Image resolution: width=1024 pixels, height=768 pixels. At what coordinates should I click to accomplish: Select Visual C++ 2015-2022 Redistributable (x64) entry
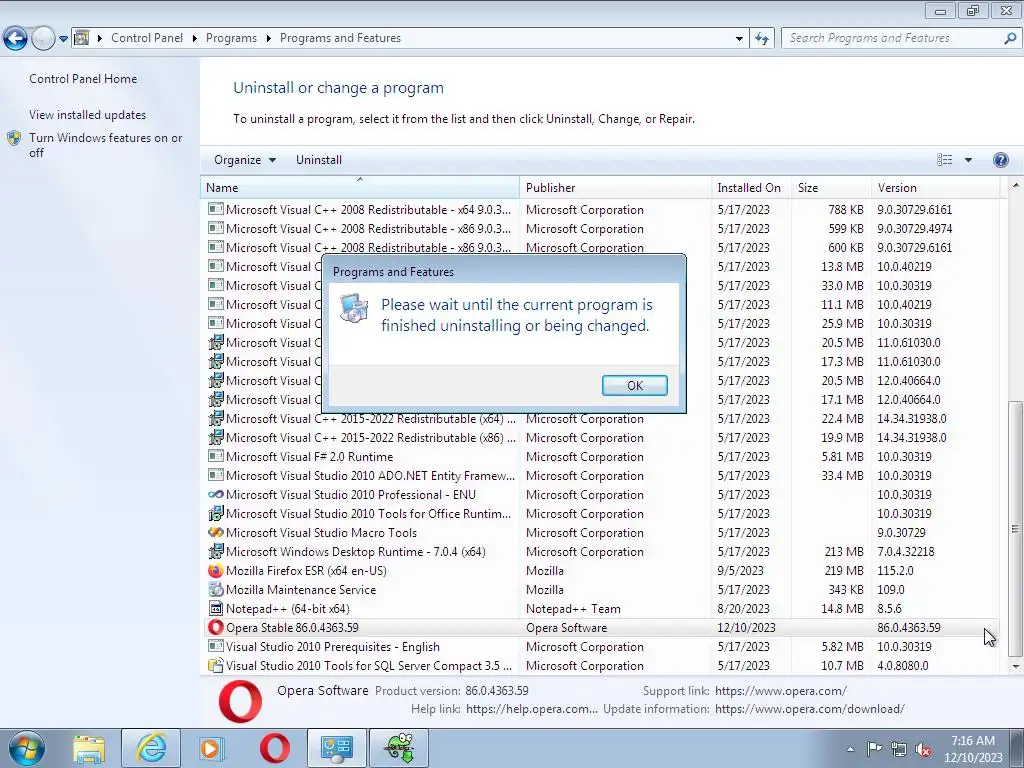click(x=600, y=419)
